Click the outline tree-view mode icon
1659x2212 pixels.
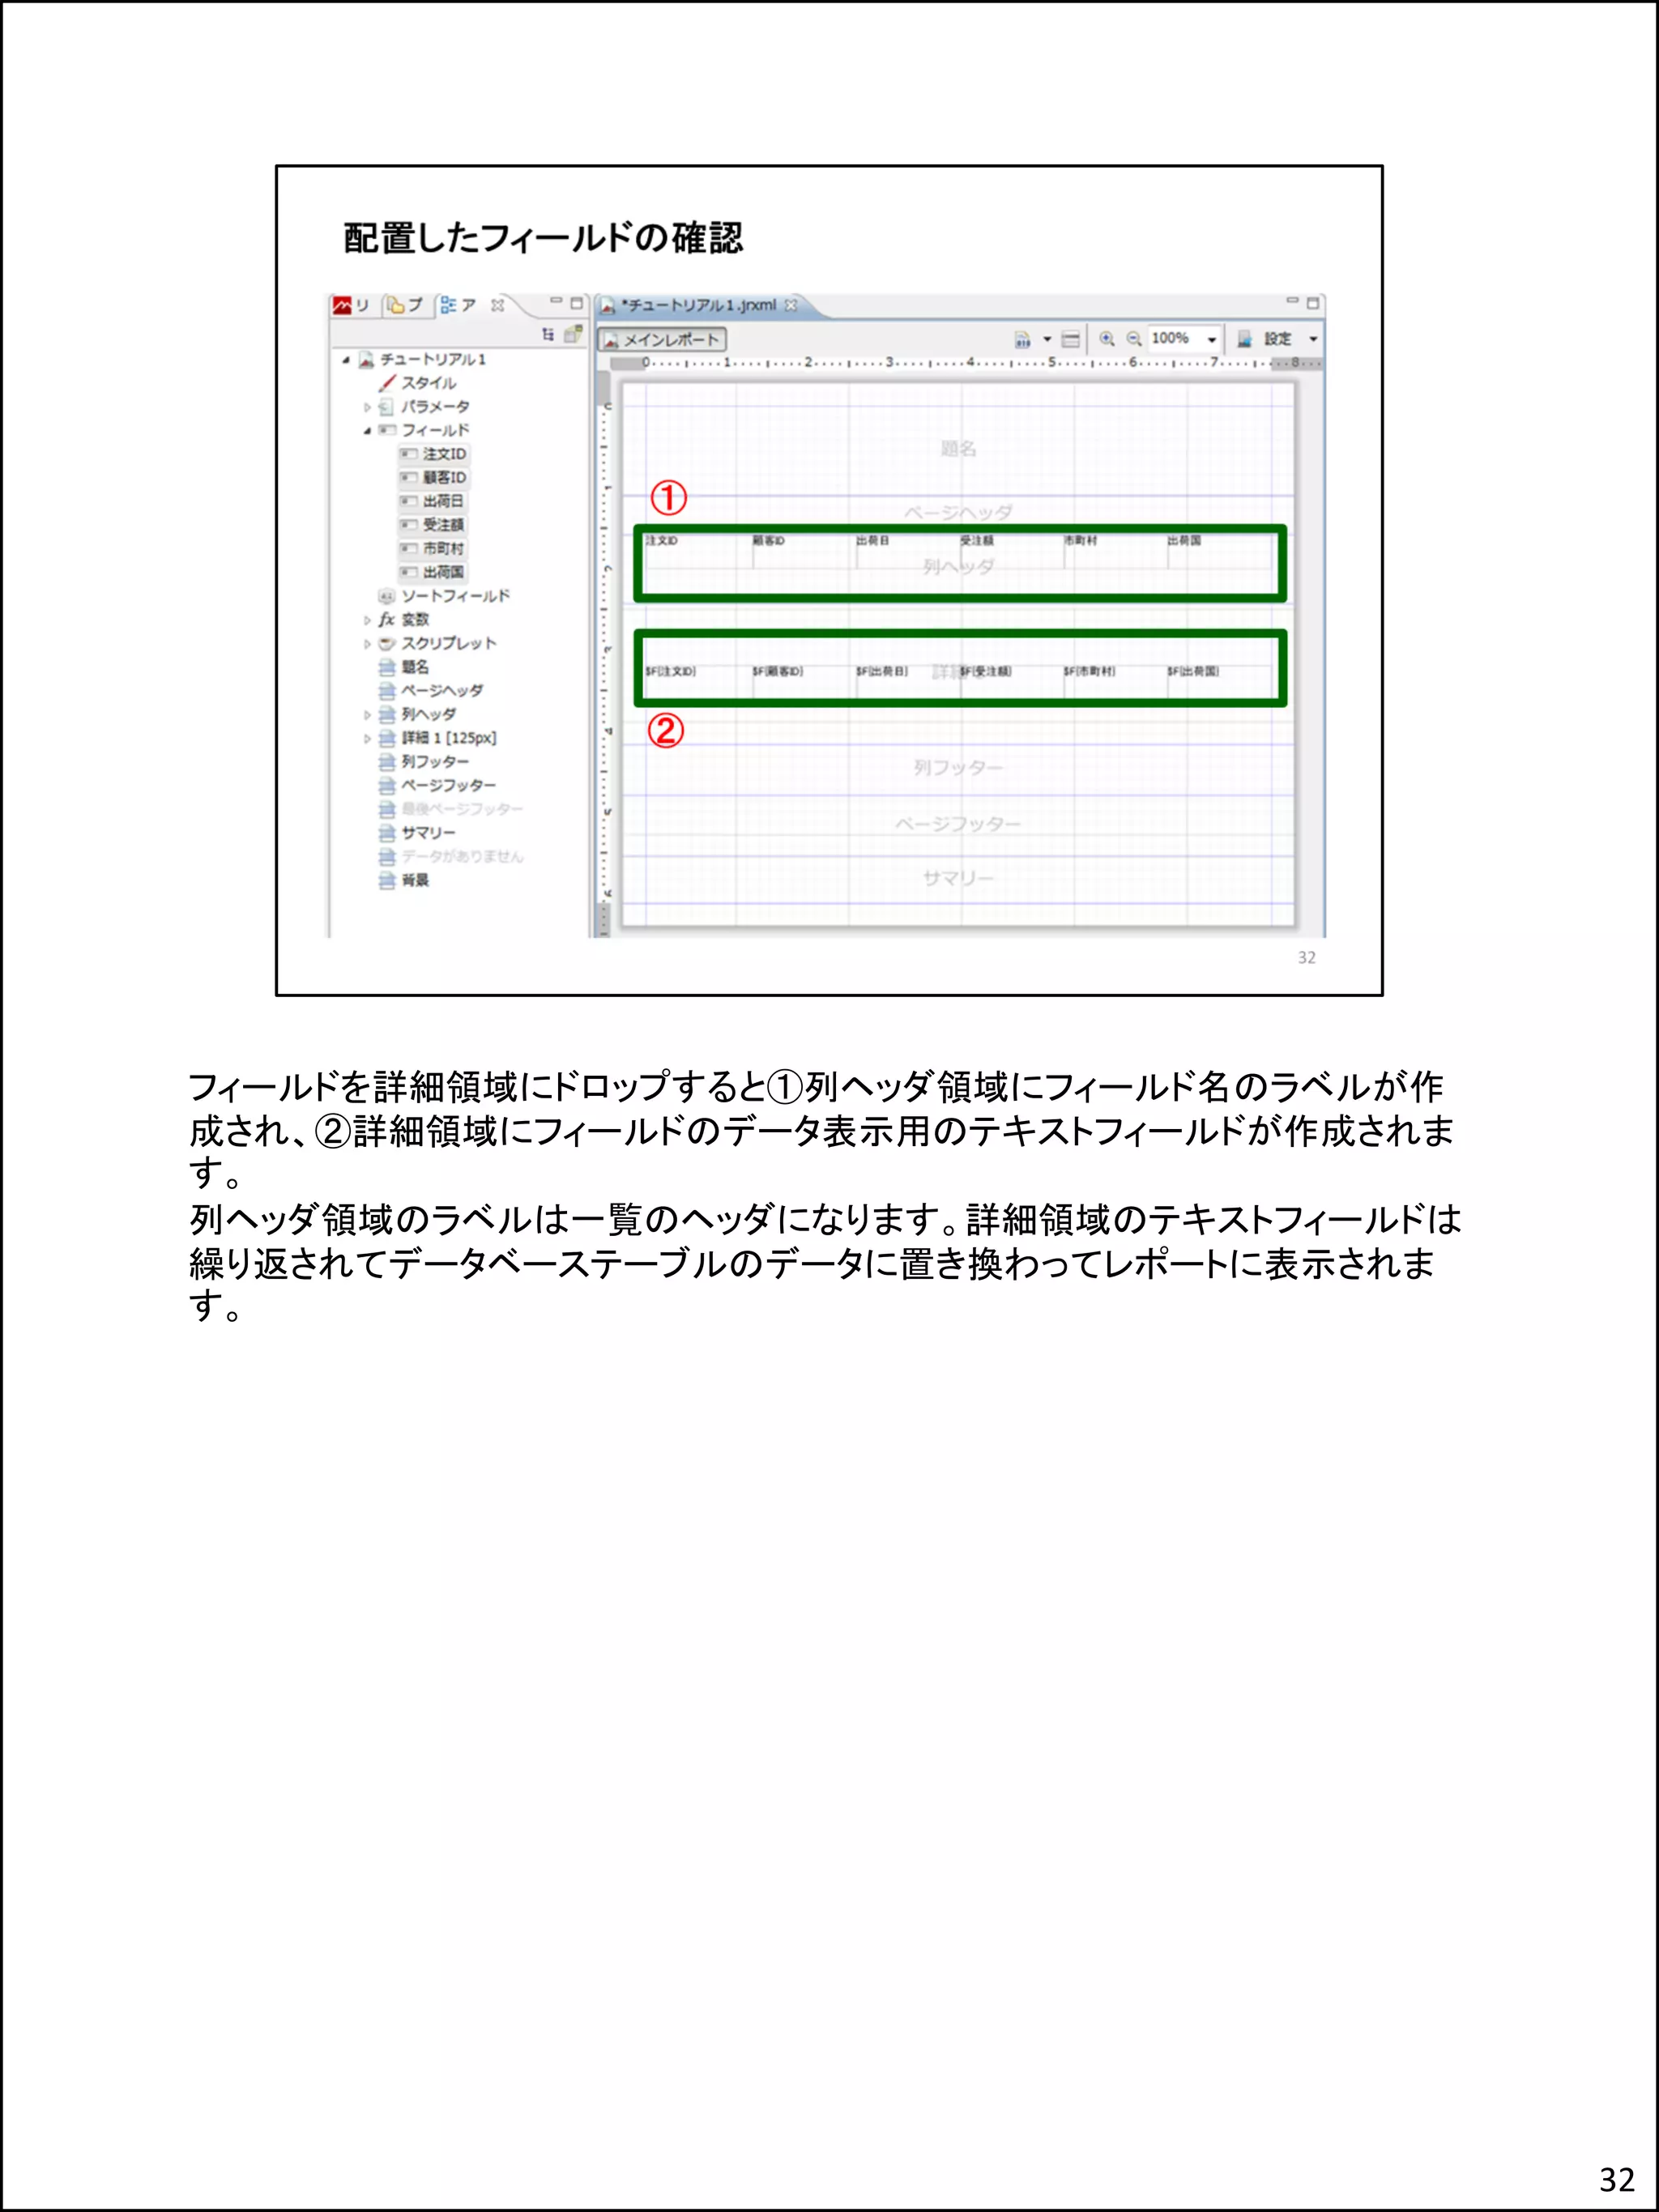[x=548, y=334]
